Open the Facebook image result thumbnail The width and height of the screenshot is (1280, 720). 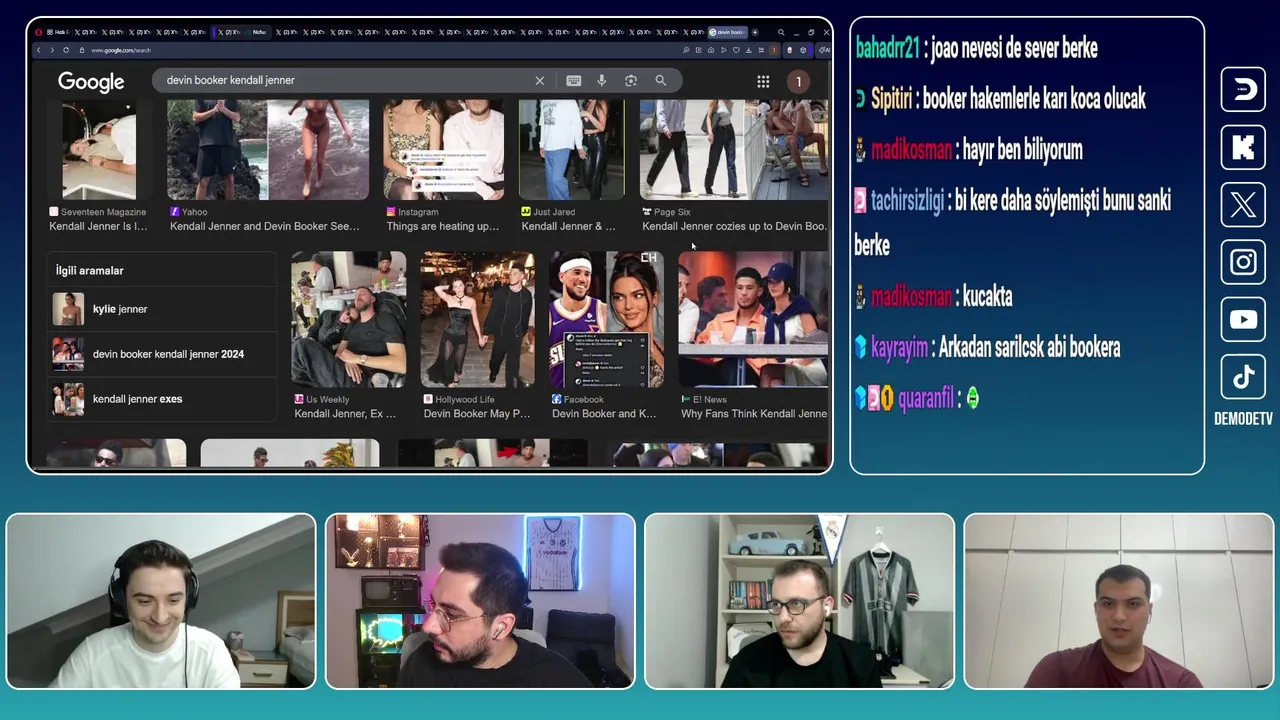point(606,319)
